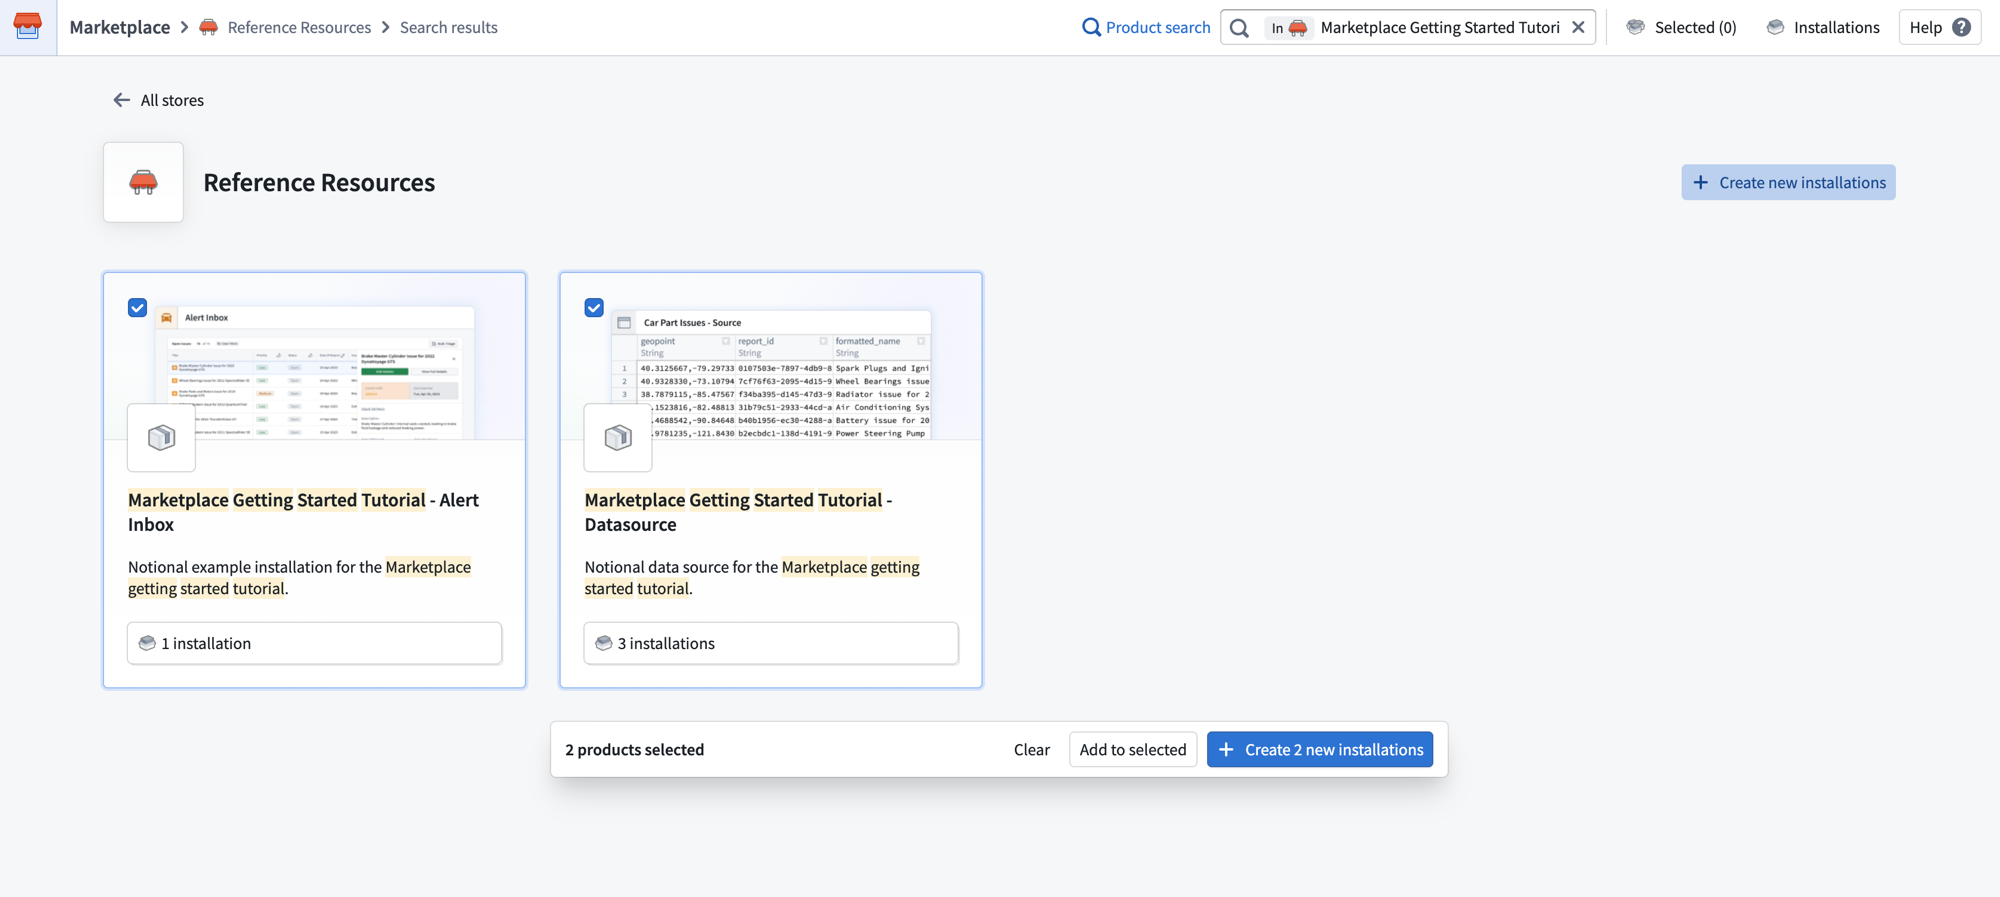
Task: Click the search magnifier icon in search box
Action: tap(1239, 28)
